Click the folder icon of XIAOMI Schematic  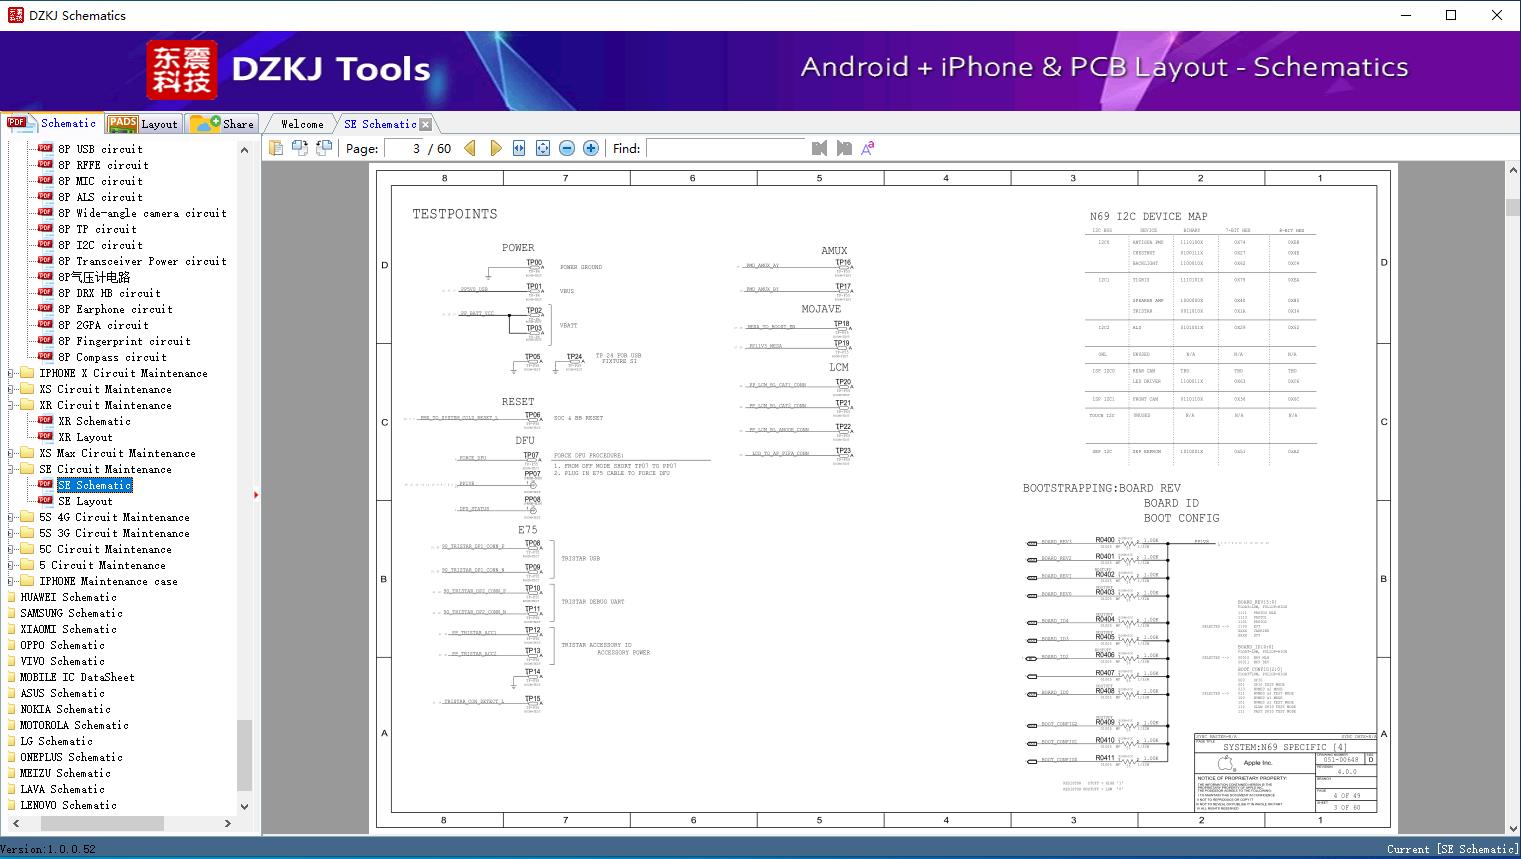(11, 629)
